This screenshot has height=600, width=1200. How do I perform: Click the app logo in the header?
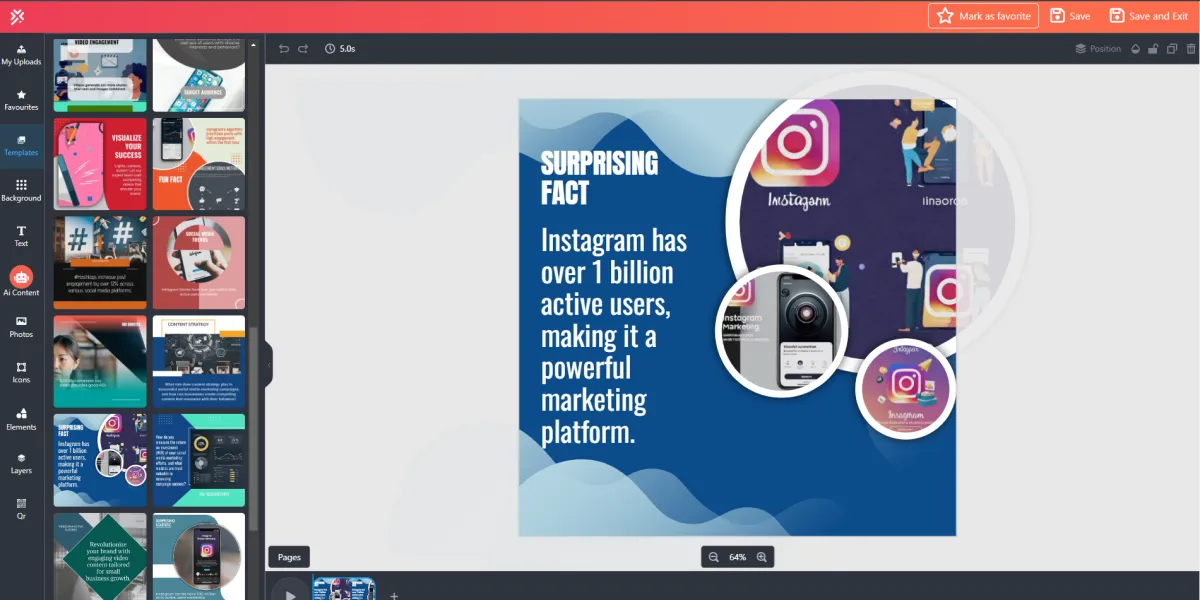coord(17,16)
